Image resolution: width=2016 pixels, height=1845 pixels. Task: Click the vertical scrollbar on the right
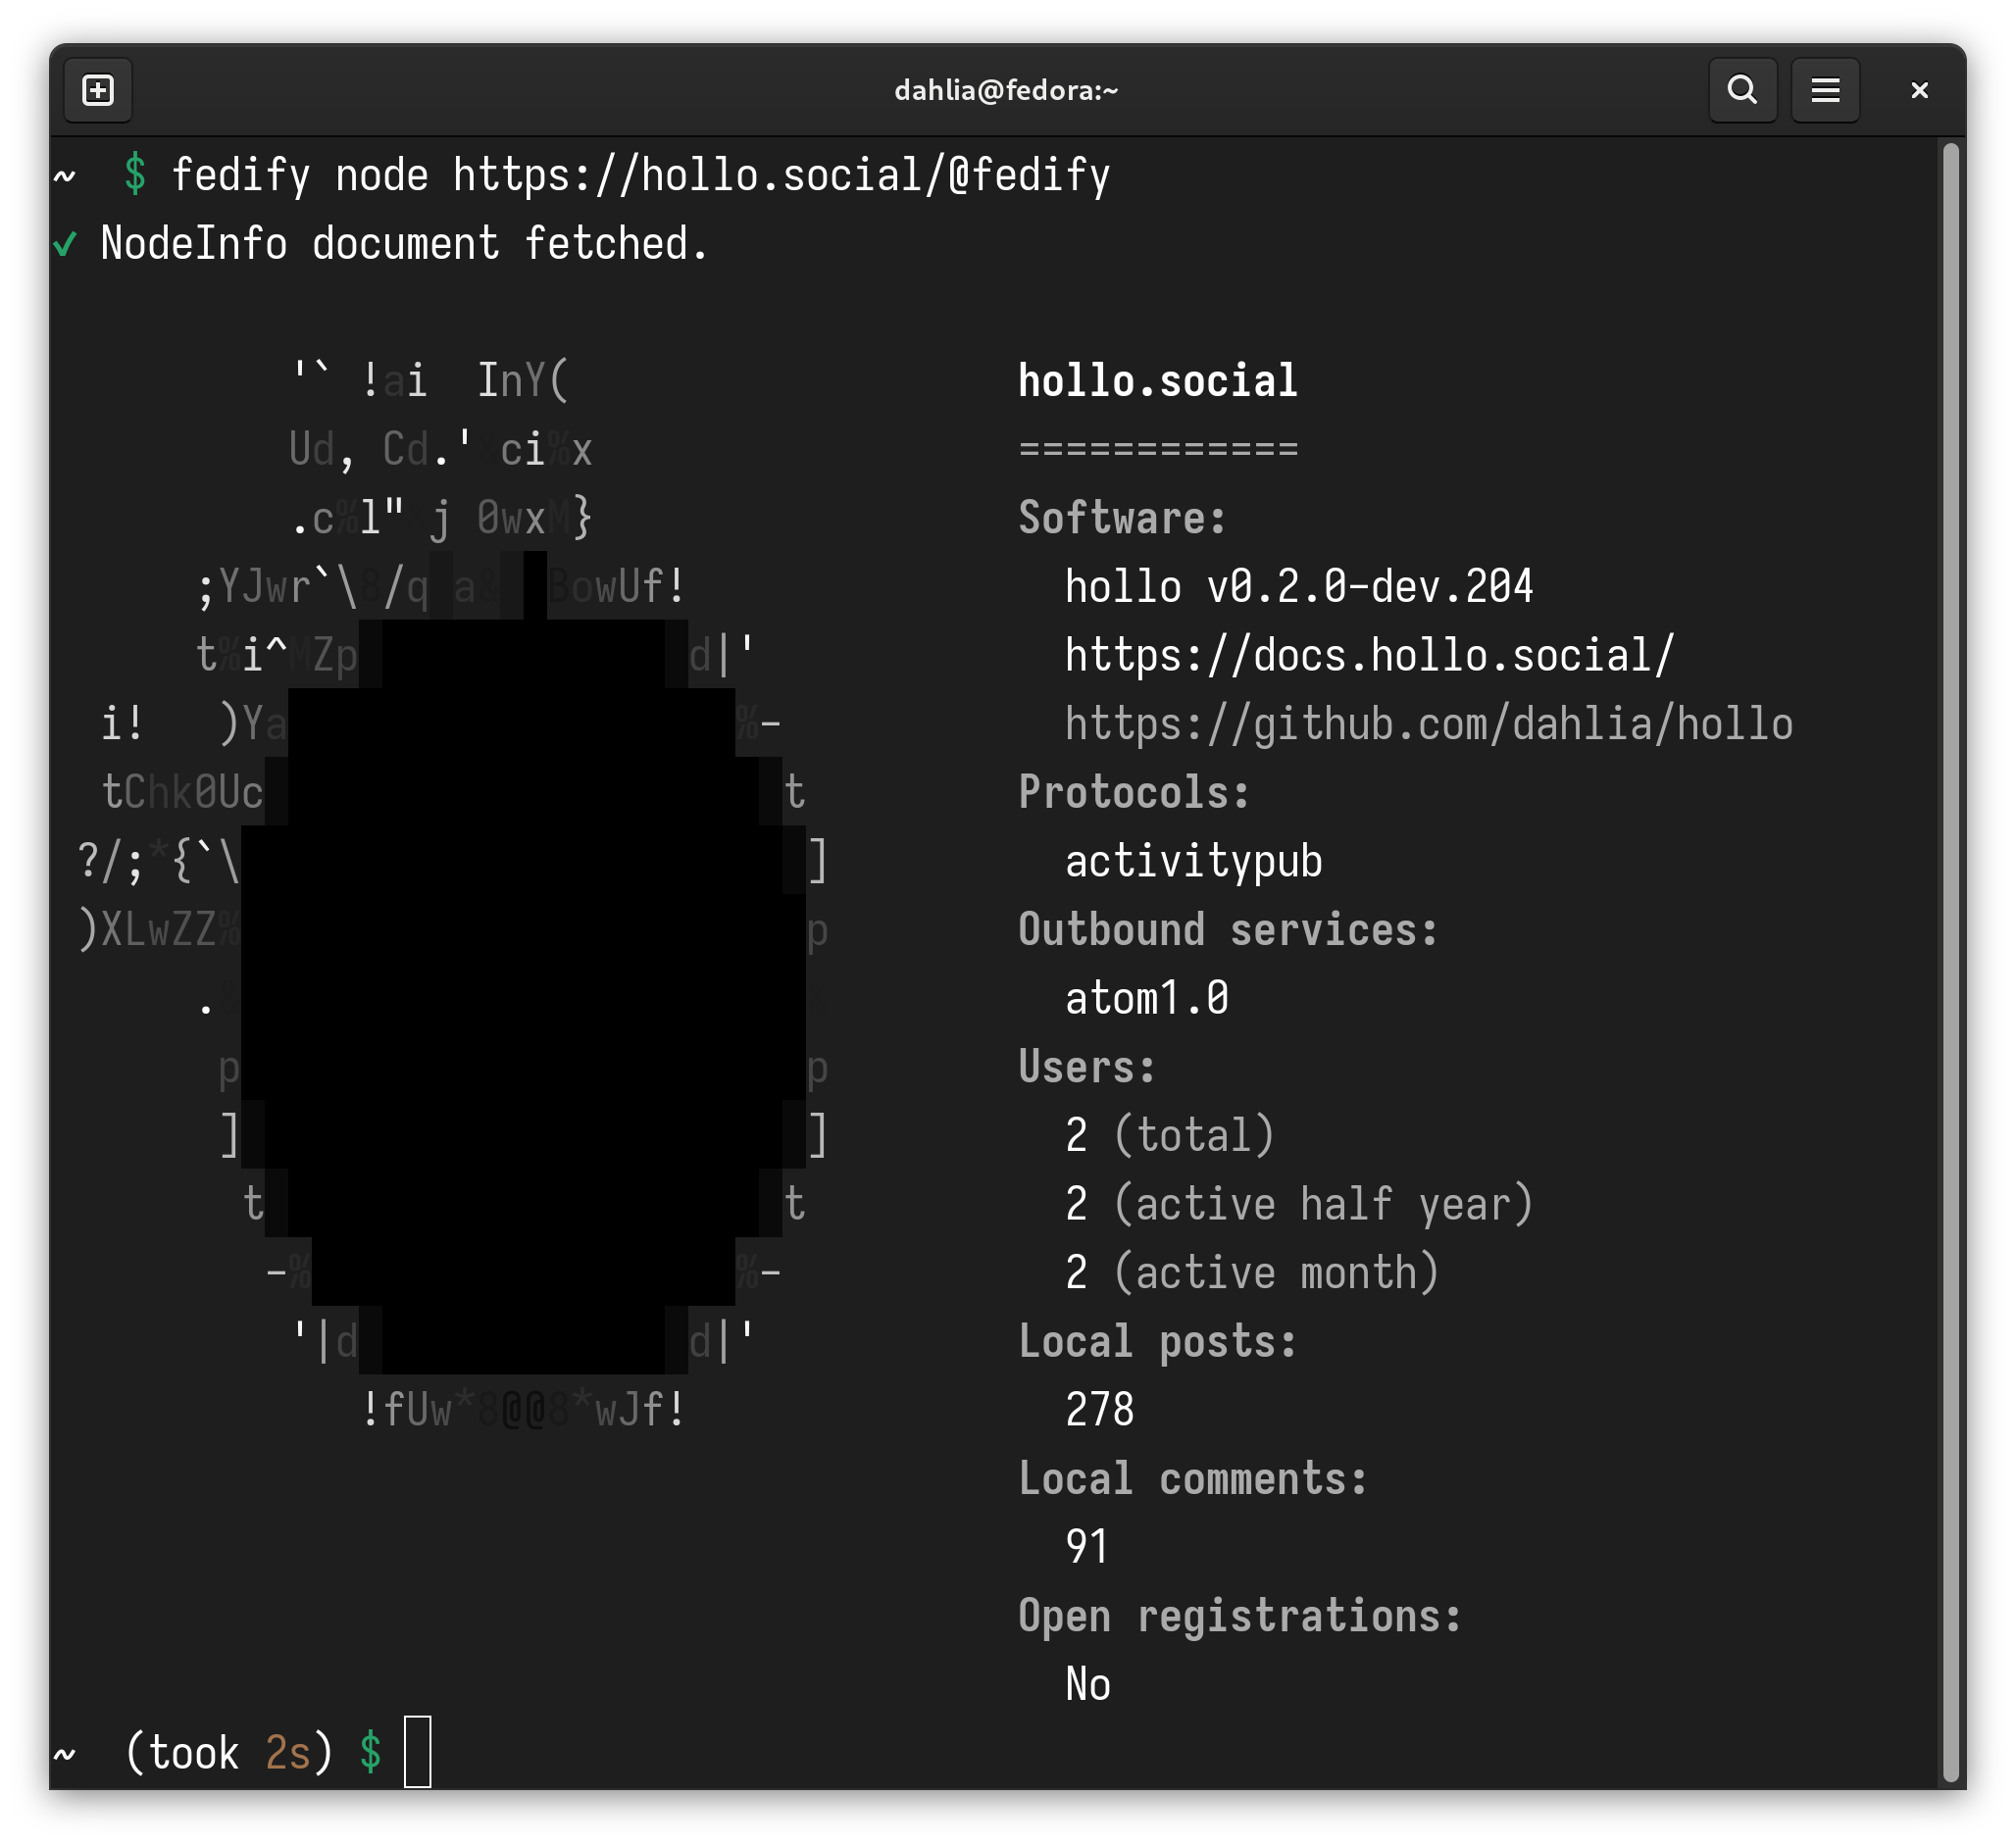tap(1949, 960)
